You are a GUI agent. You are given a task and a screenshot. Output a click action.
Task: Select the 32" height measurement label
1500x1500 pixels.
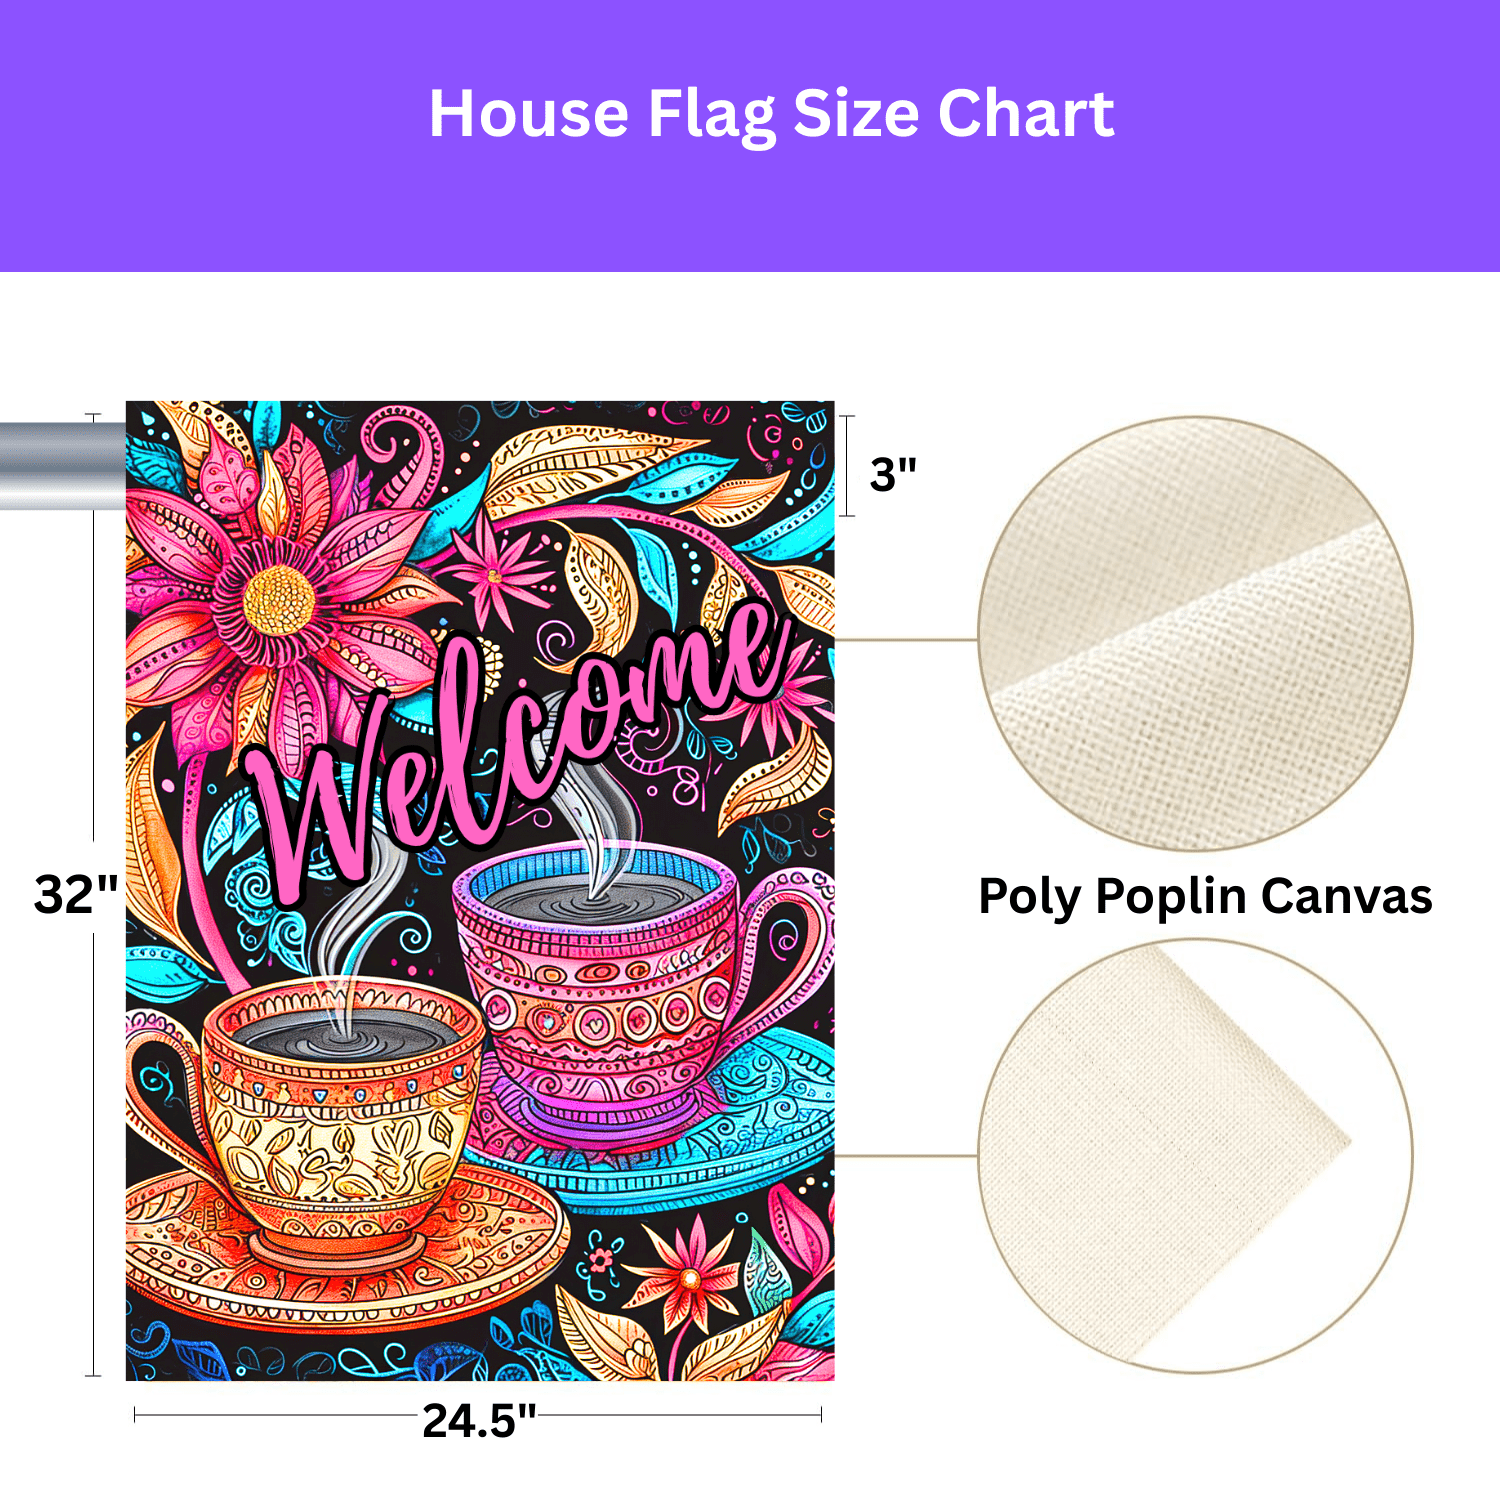point(76,893)
